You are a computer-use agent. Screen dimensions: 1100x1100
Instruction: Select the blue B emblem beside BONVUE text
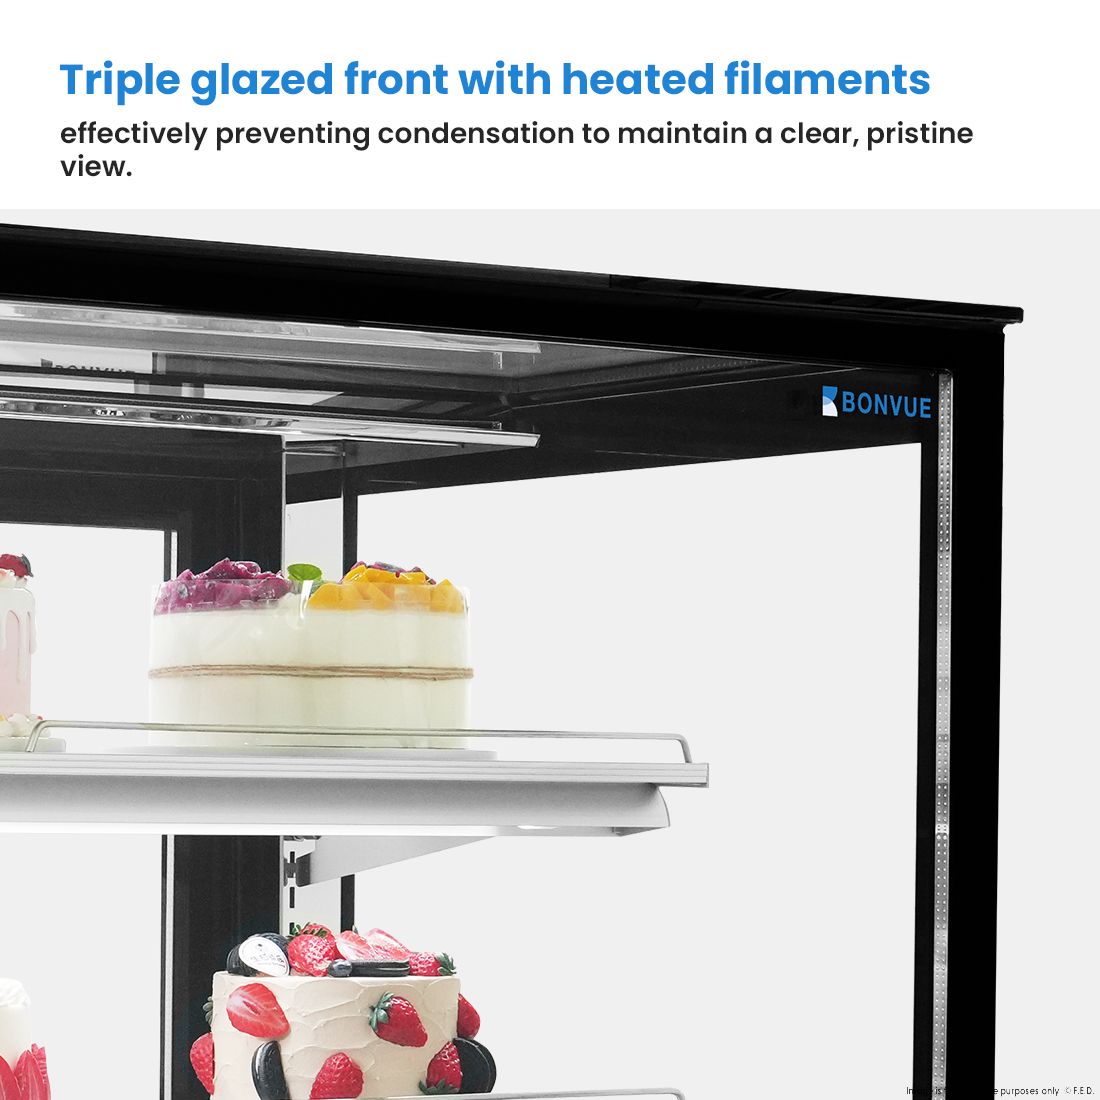click(830, 401)
